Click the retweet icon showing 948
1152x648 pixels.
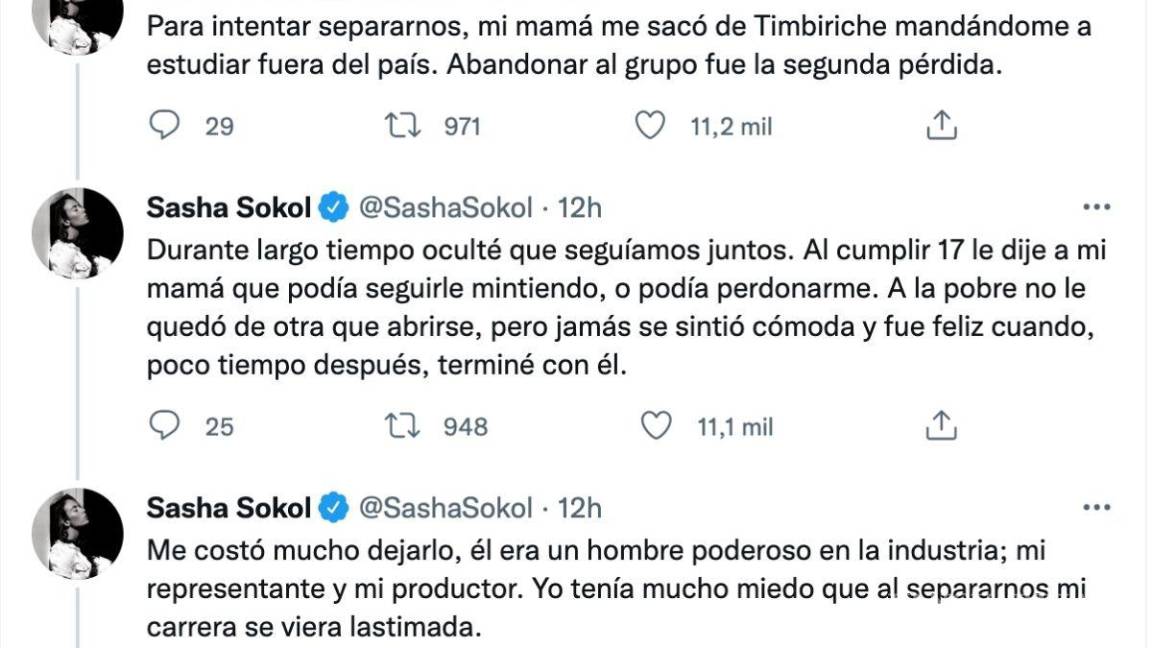[404, 426]
